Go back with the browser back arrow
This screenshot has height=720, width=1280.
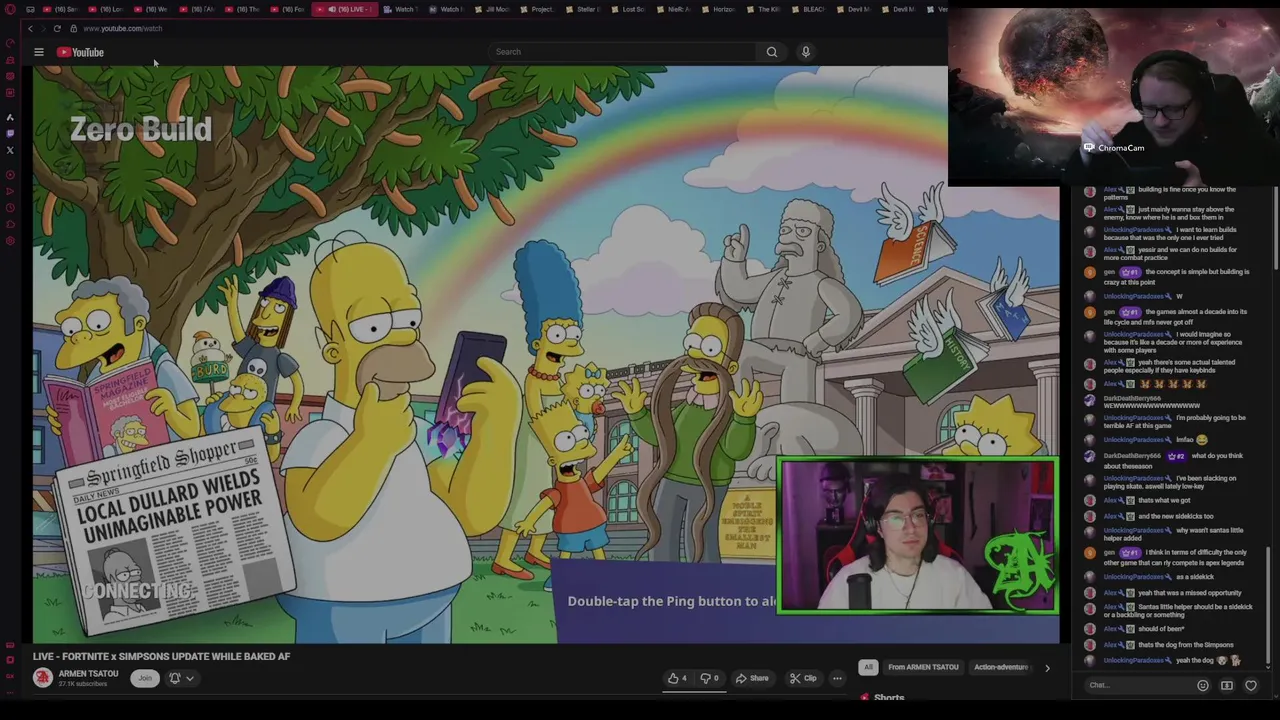pos(30,28)
